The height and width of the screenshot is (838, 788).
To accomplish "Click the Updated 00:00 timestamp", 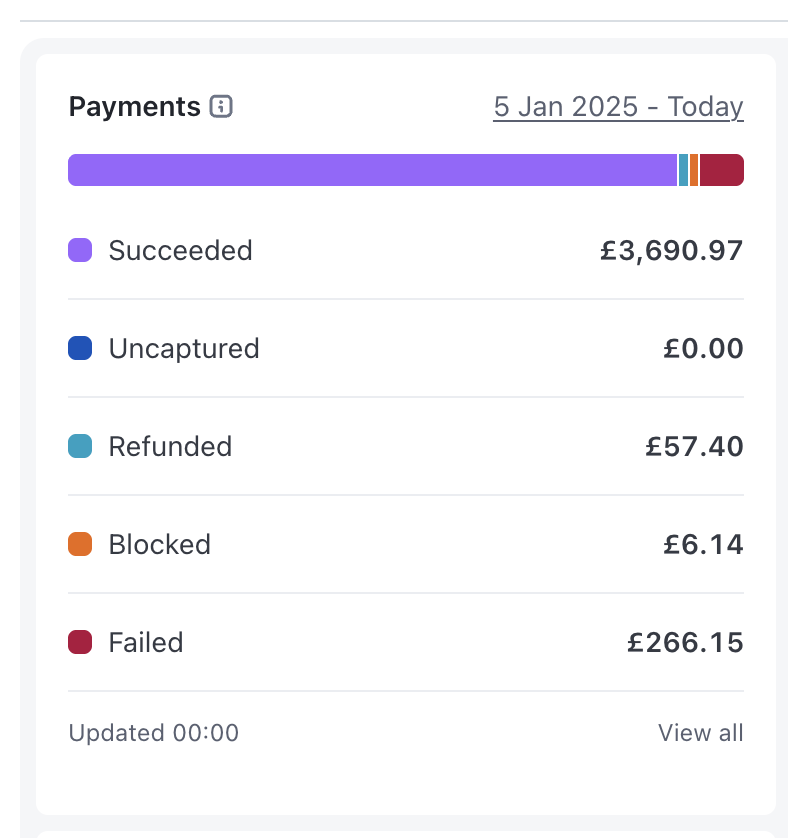I will [154, 733].
